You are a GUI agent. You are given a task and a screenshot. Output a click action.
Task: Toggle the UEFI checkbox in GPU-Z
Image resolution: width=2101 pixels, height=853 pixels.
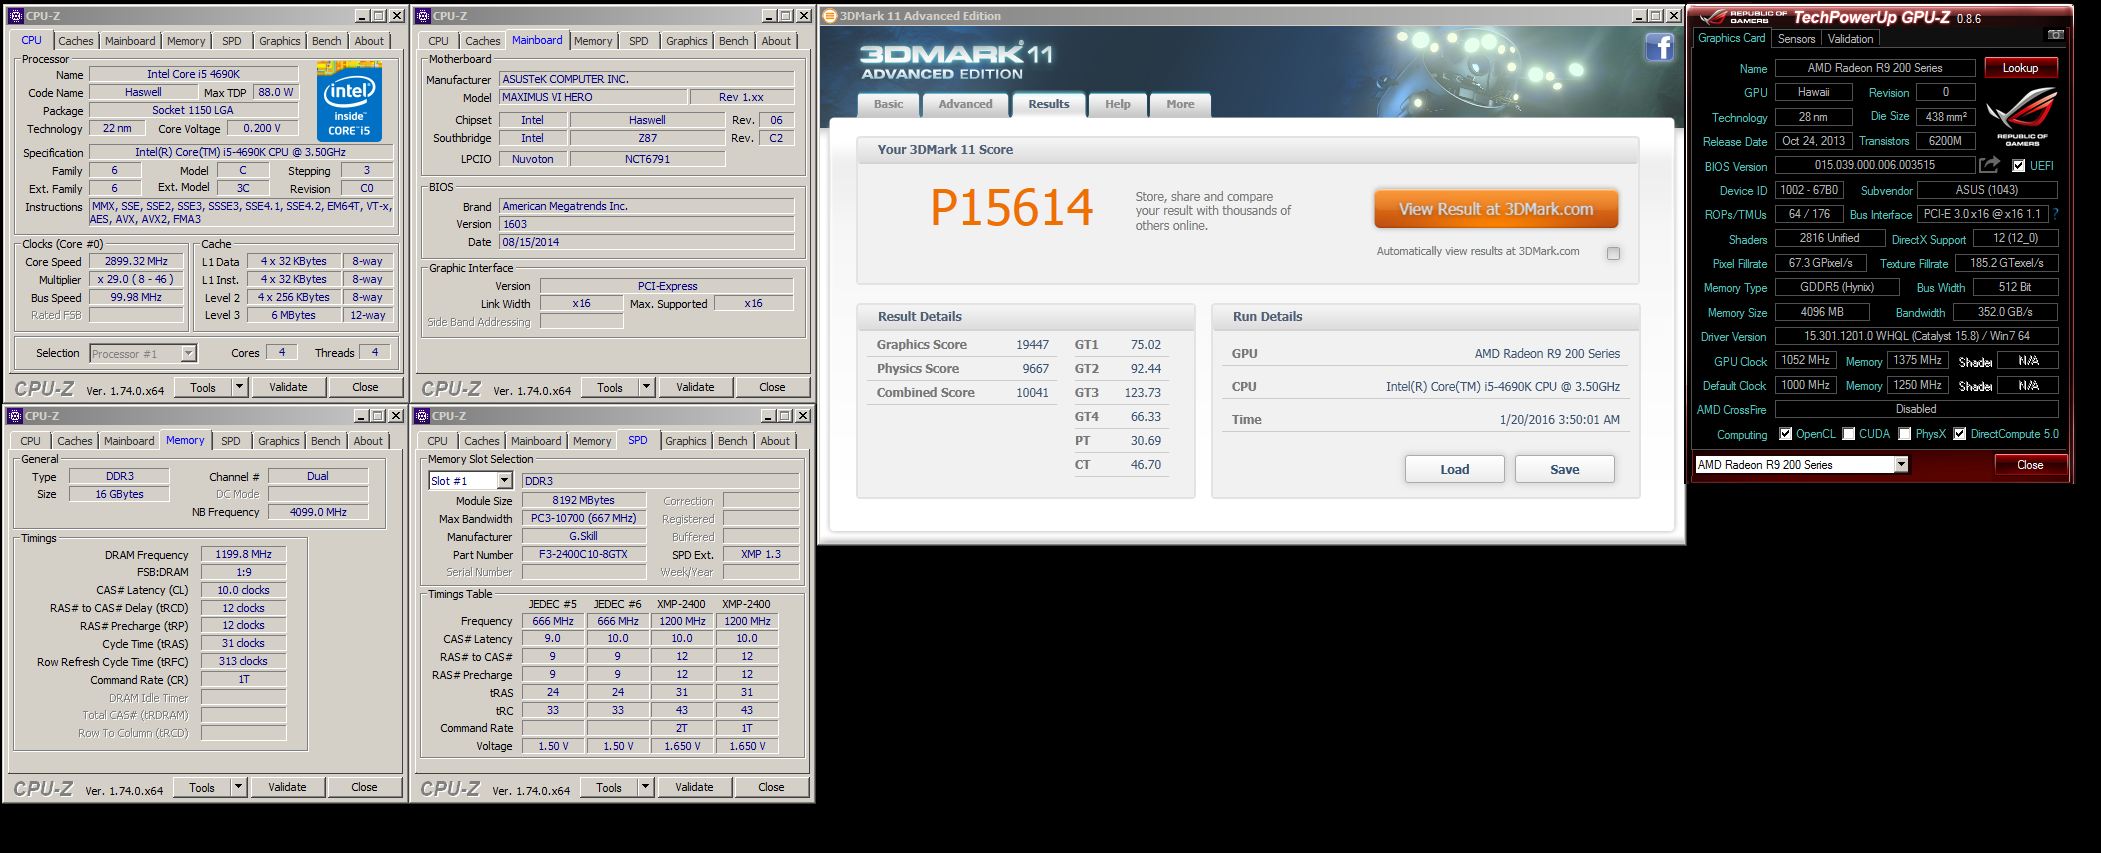[2018, 166]
